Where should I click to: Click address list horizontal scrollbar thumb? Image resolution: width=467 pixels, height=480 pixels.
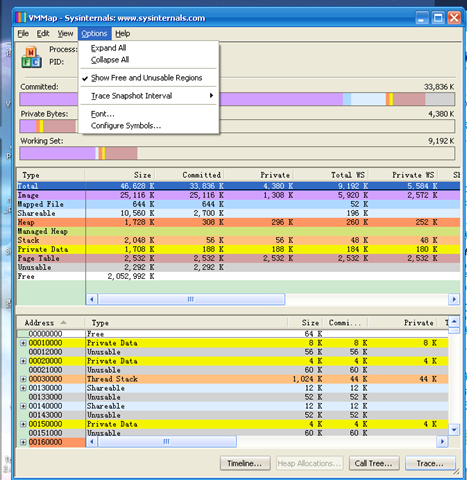(167, 442)
